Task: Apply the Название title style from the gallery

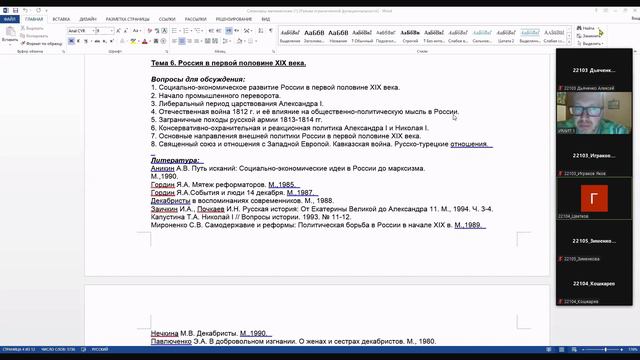Action: click(338, 35)
